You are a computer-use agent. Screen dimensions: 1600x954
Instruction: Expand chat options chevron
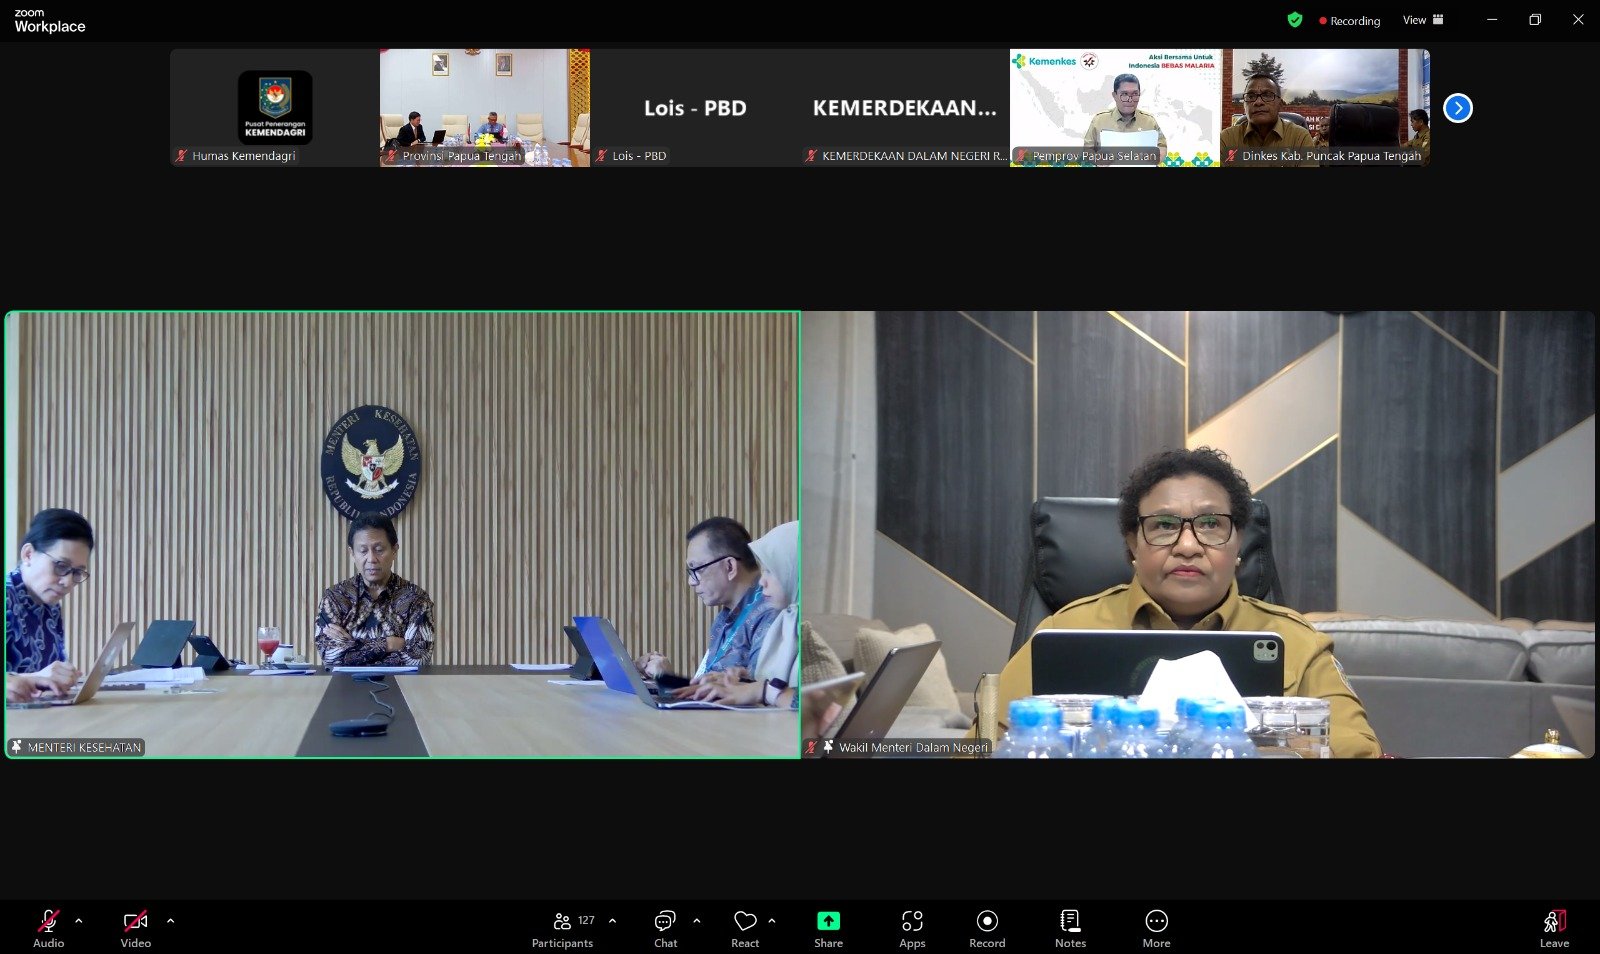point(697,921)
